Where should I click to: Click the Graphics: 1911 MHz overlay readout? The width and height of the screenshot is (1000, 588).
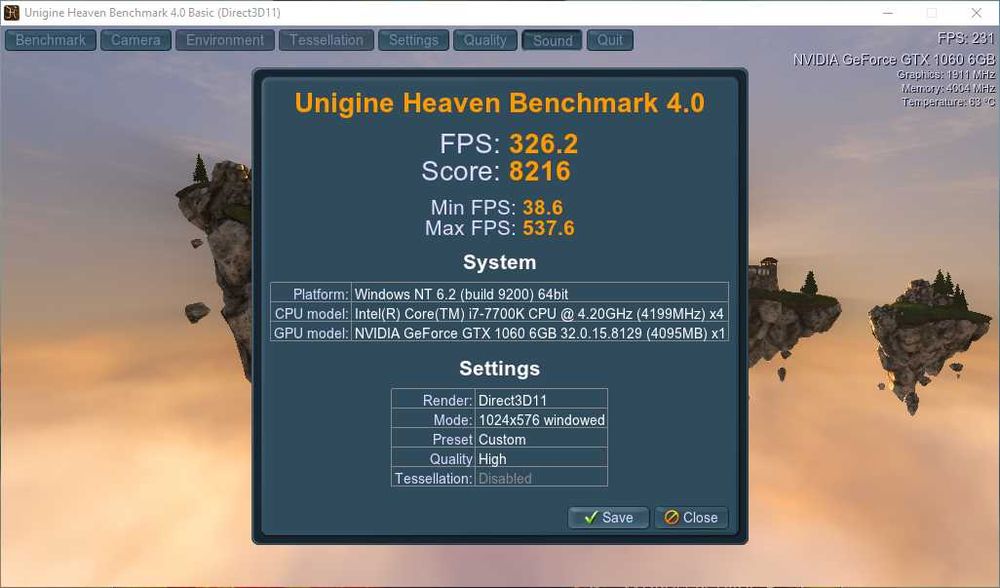(x=946, y=75)
